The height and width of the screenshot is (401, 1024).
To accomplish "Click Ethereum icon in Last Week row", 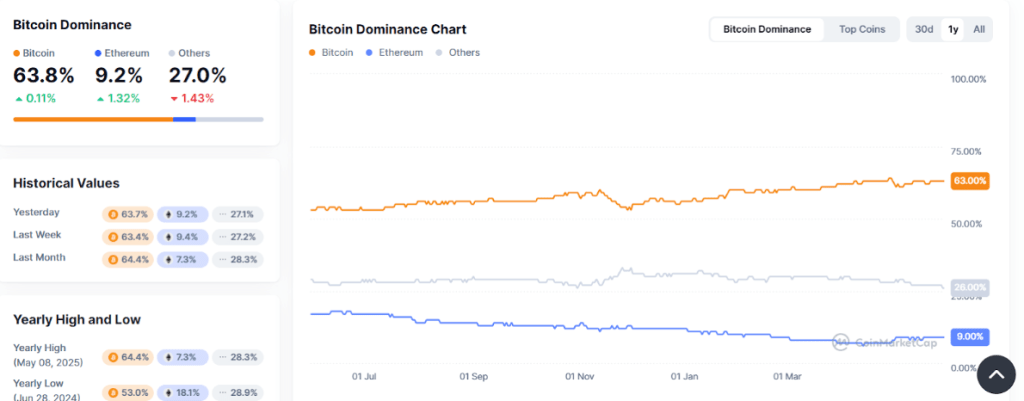I will (167, 237).
